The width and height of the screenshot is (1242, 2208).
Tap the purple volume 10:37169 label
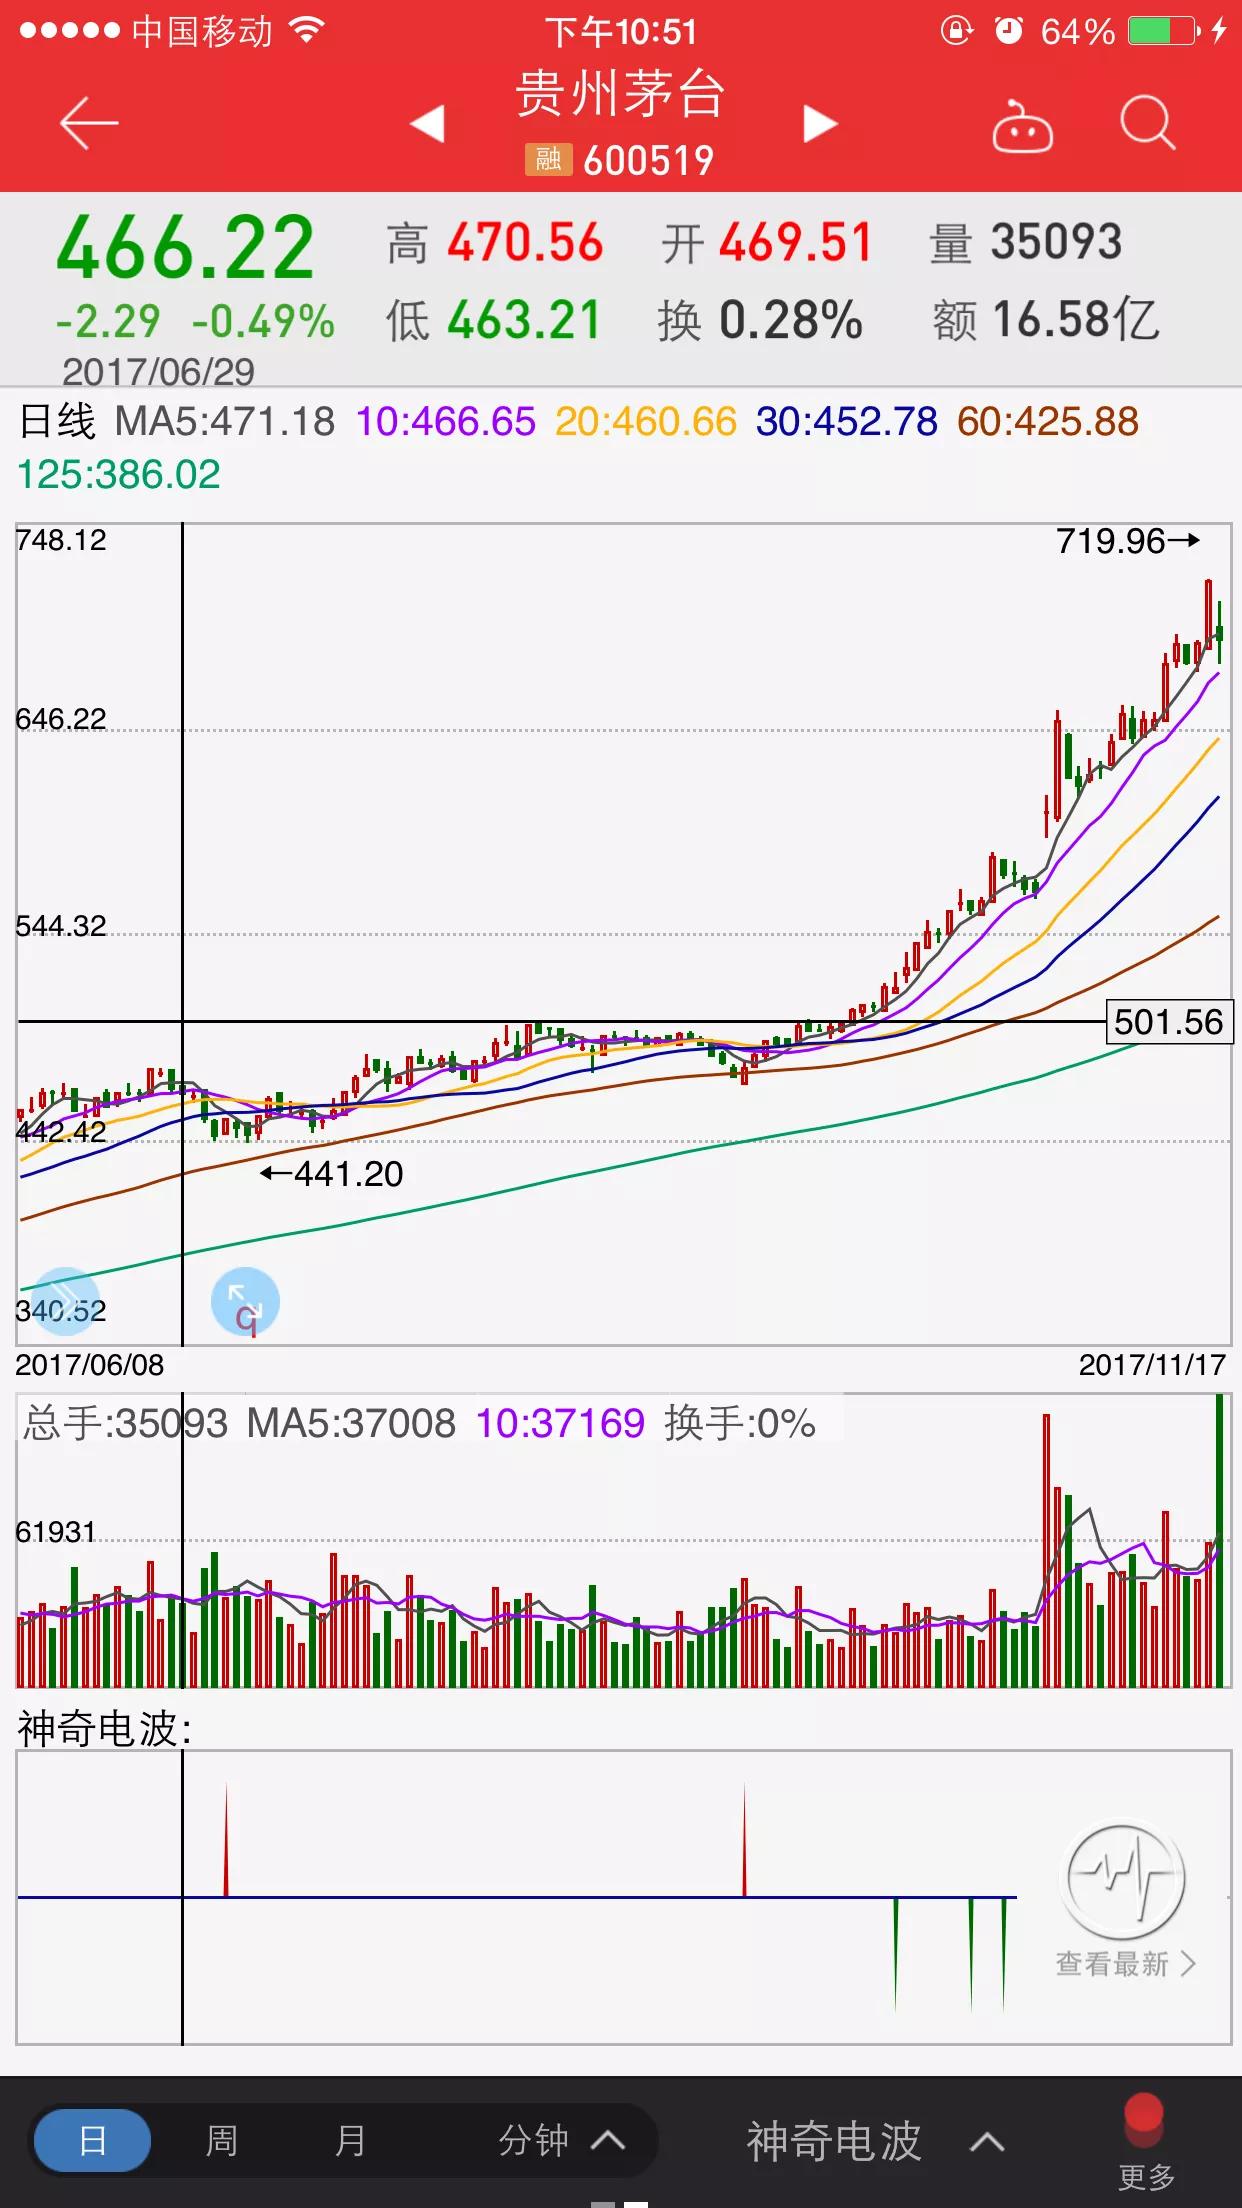click(x=560, y=1422)
